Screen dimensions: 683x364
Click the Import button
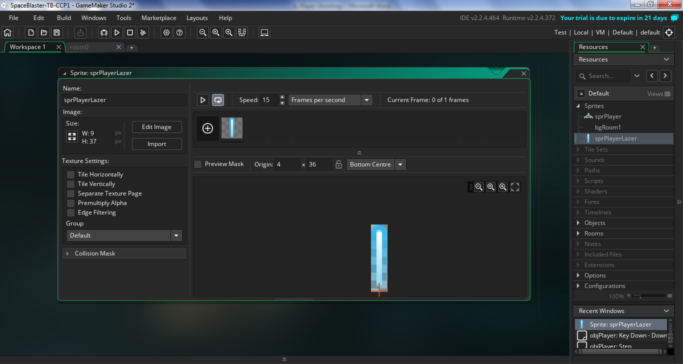156,144
